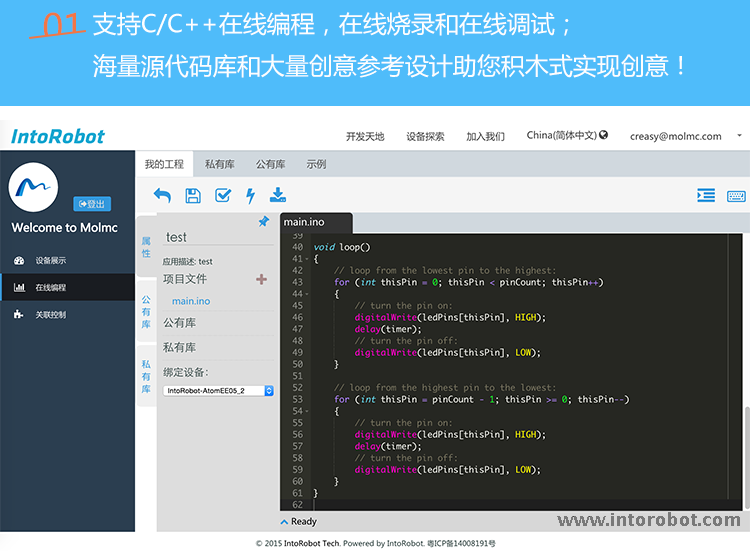Click the 'delay(timer);' code on line 47
Screen dimensions: 750x553
click(388, 329)
